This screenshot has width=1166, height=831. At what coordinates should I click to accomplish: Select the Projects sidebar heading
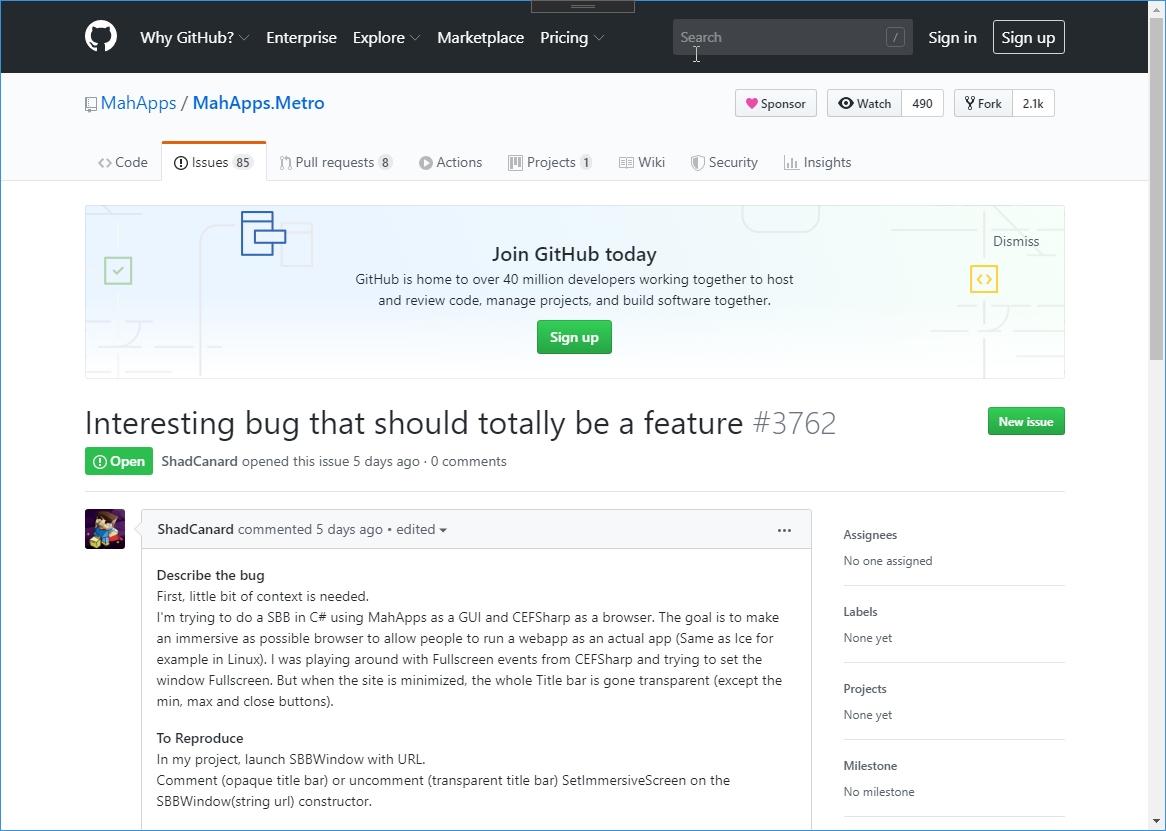coord(865,688)
